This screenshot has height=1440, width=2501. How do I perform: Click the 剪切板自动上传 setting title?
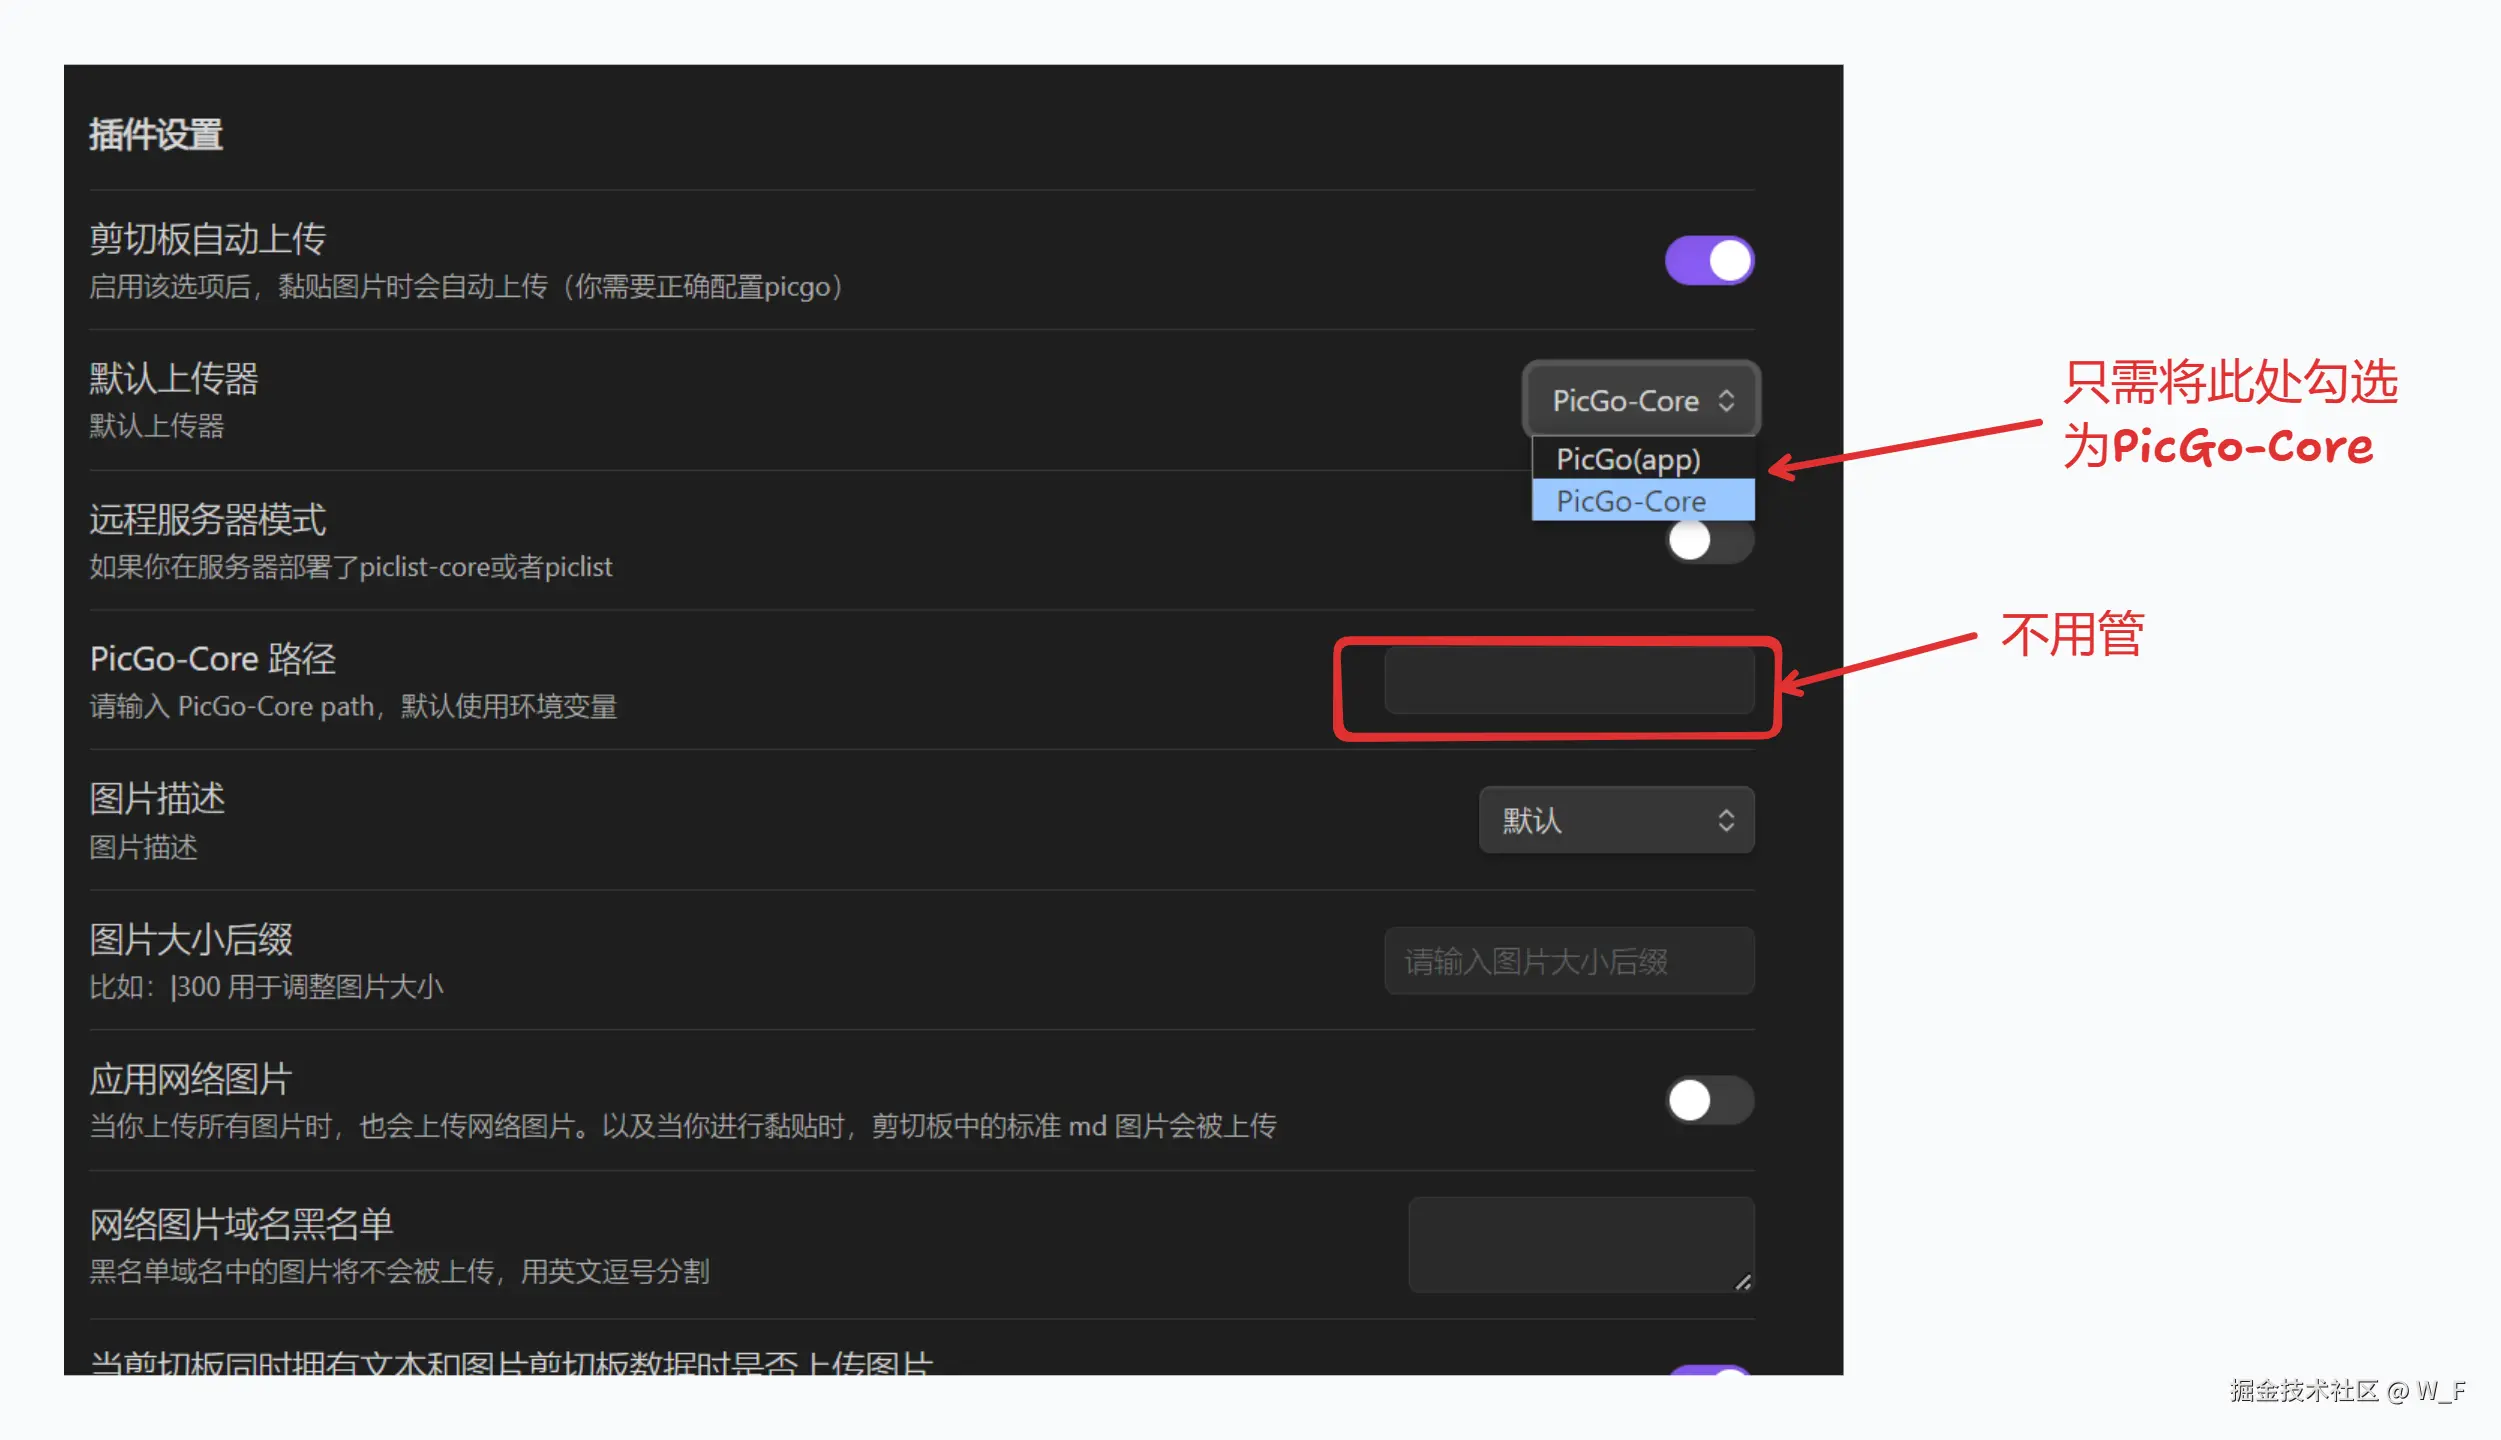pyautogui.click(x=208, y=239)
